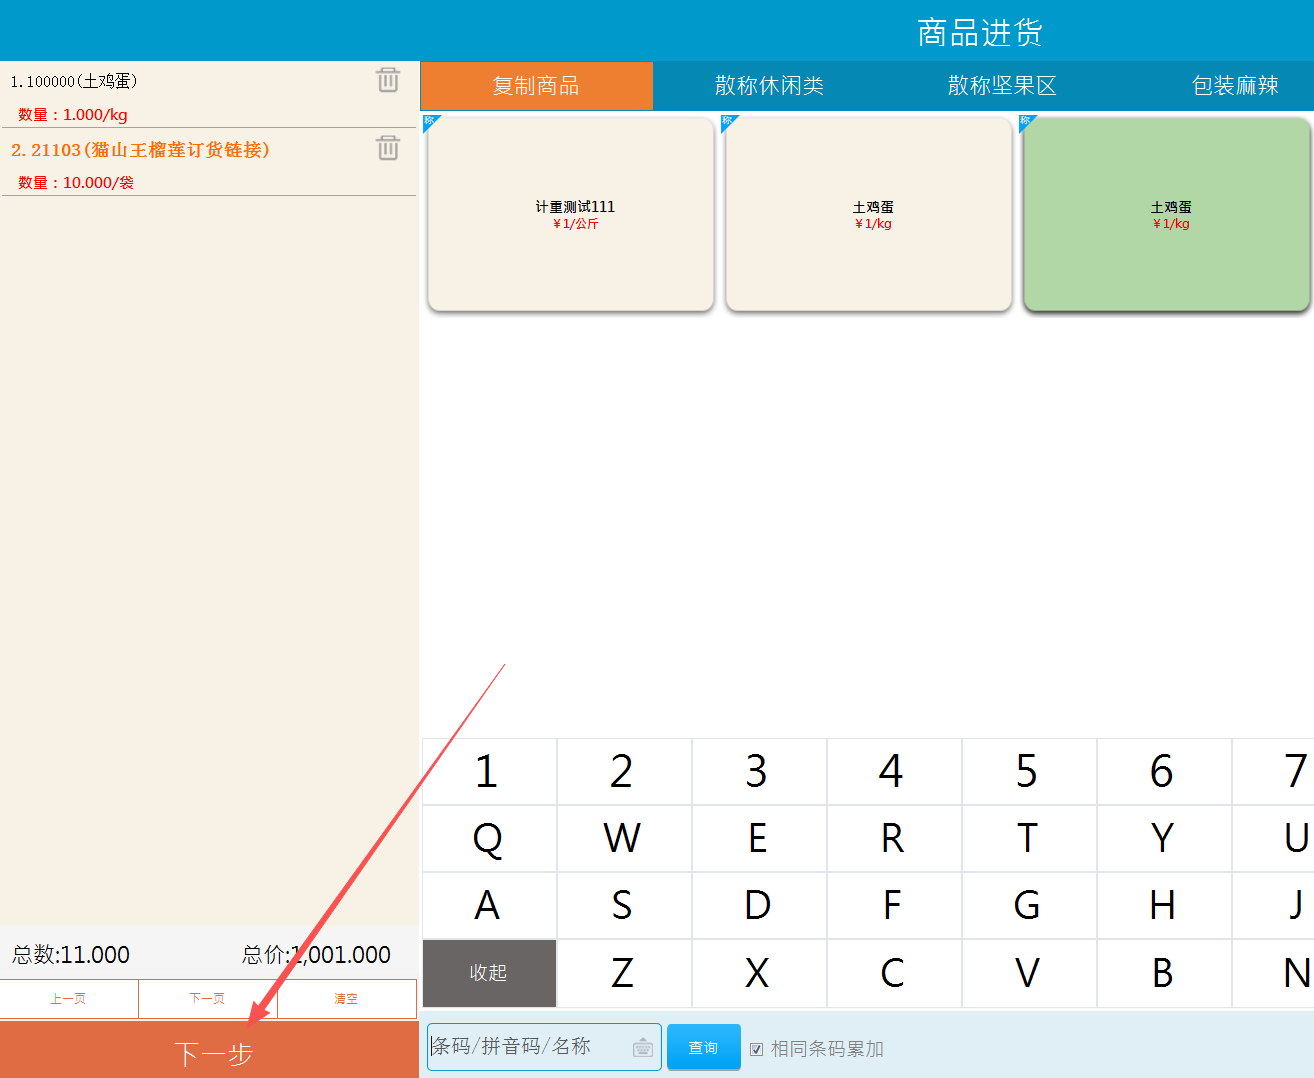Delete the 土鸡蛋 item with trash icon
The width and height of the screenshot is (1314, 1078).
tap(388, 80)
